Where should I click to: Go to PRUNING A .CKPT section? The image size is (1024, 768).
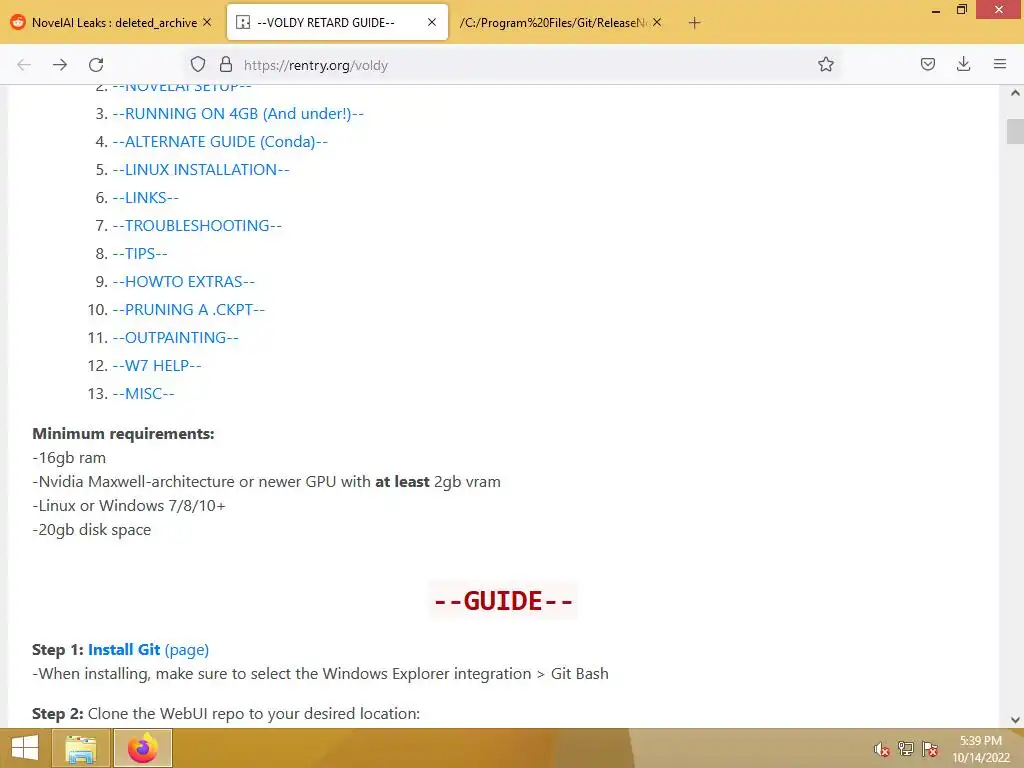(x=189, y=310)
